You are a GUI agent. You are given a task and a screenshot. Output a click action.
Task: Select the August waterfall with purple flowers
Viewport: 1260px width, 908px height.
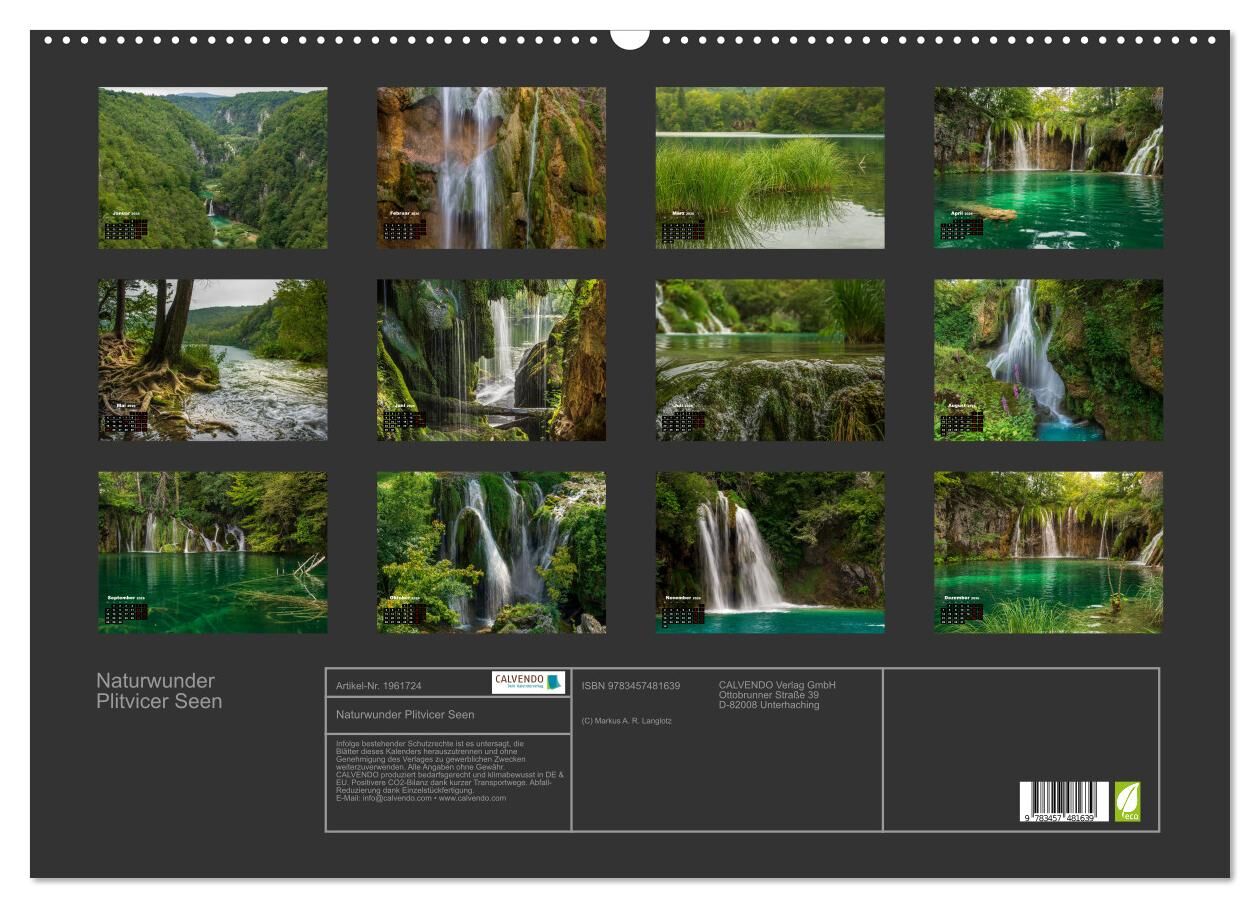pyautogui.click(x=1048, y=360)
